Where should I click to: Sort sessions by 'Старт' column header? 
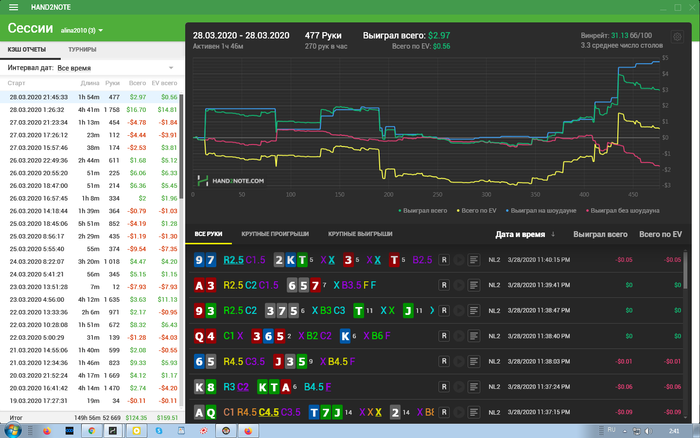(17, 83)
